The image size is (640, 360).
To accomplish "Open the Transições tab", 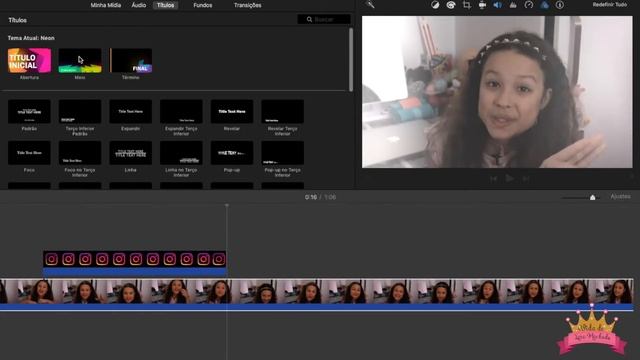I will point(247,5).
